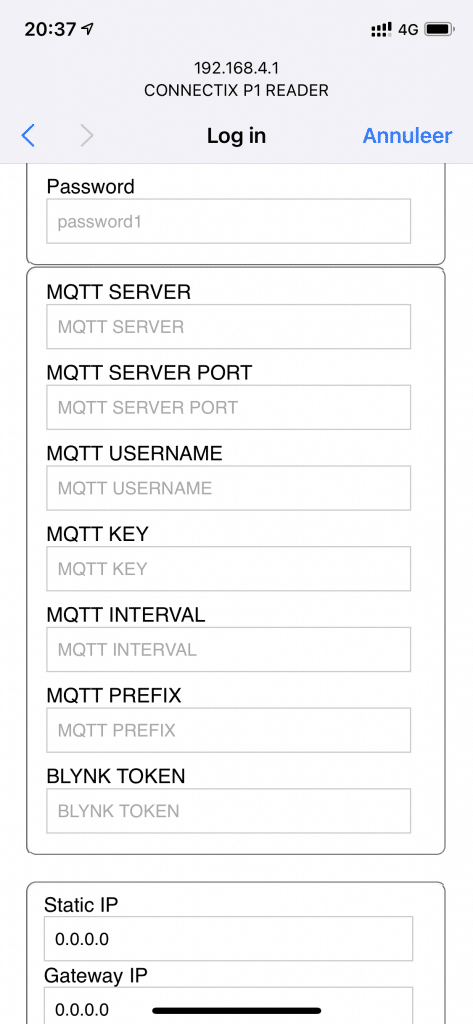Tap the battery icon in status bar
The image size is (473, 1024).
pos(439,29)
